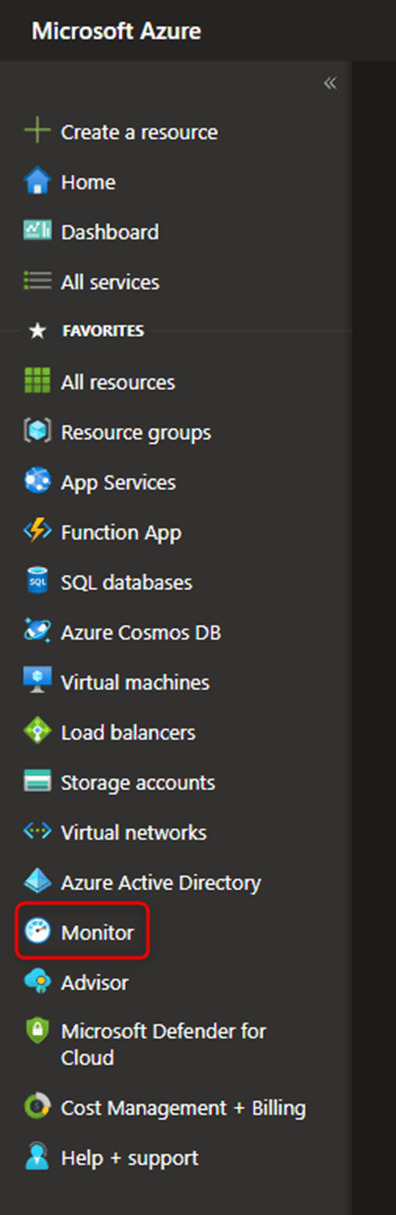
Task: Go to Home
Action: (88, 182)
